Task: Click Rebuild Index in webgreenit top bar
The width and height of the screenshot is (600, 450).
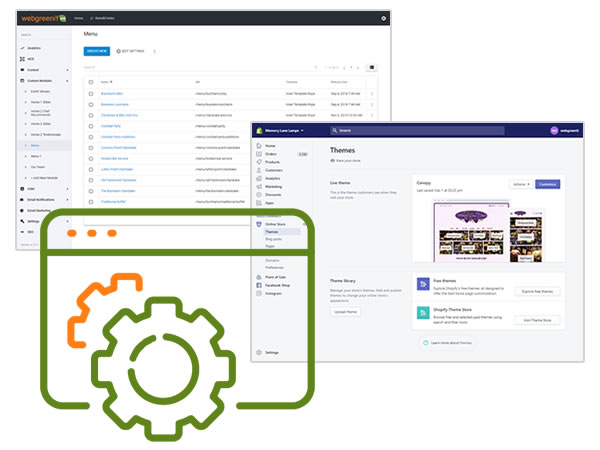Action: click(102, 18)
